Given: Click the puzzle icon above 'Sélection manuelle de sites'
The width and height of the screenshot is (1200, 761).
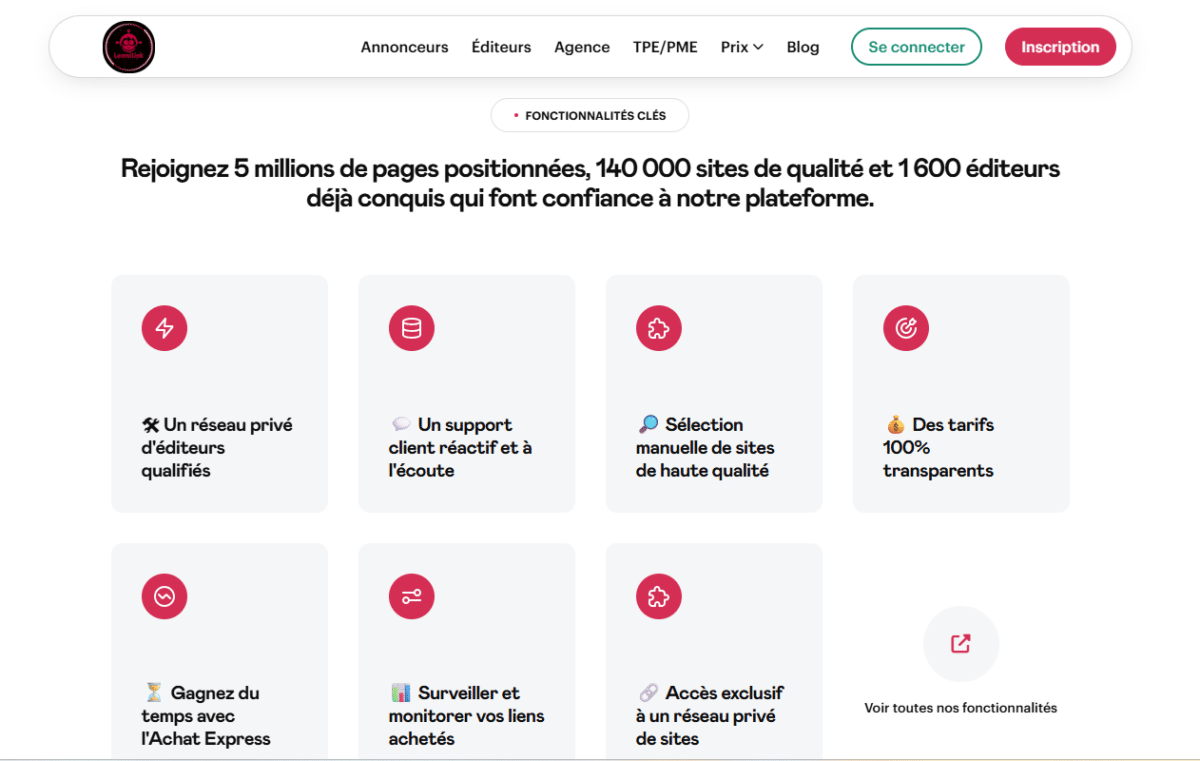Looking at the screenshot, I should click(659, 328).
